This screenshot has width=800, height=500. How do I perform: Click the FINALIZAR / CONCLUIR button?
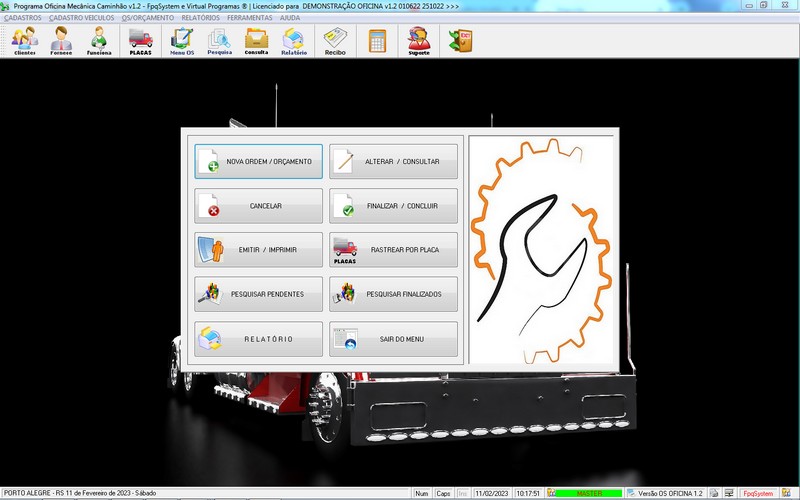point(393,206)
